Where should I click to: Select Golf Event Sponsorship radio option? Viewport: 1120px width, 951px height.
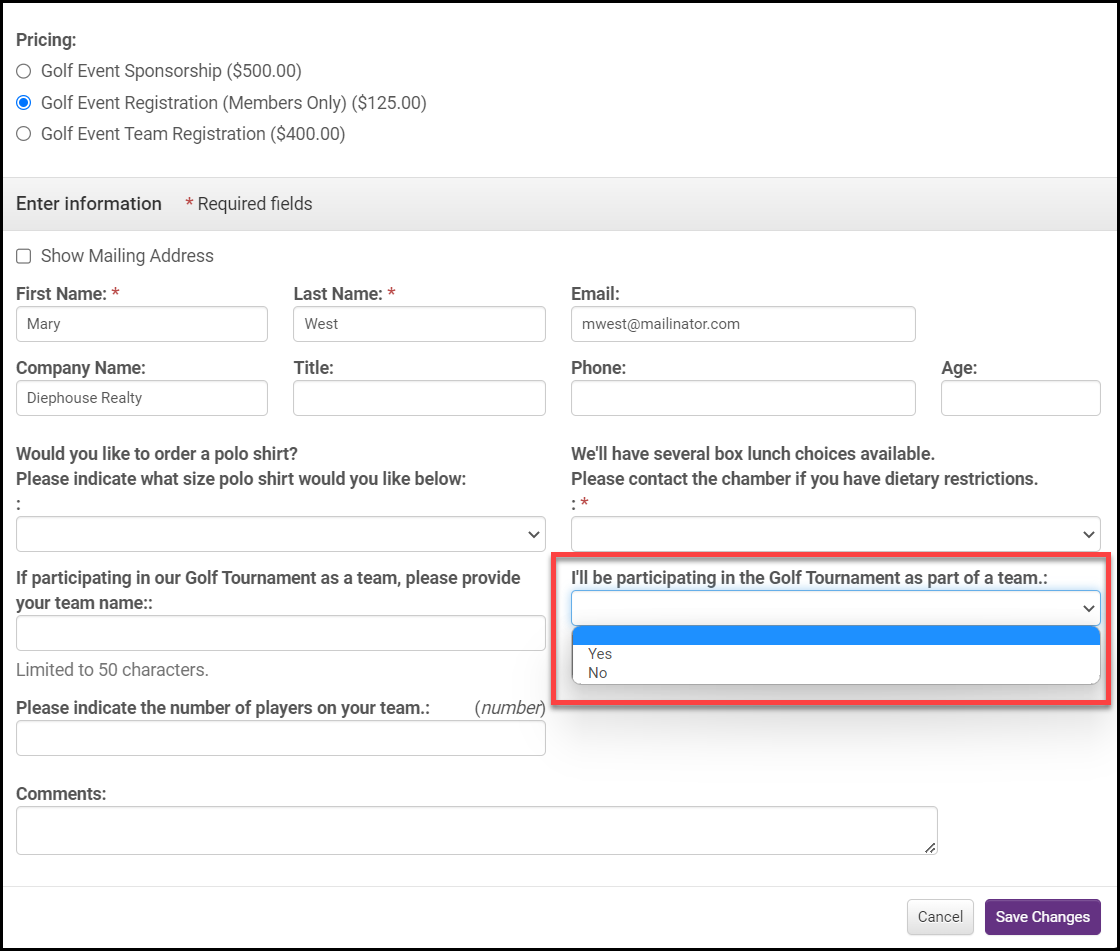click(x=24, y=72)
